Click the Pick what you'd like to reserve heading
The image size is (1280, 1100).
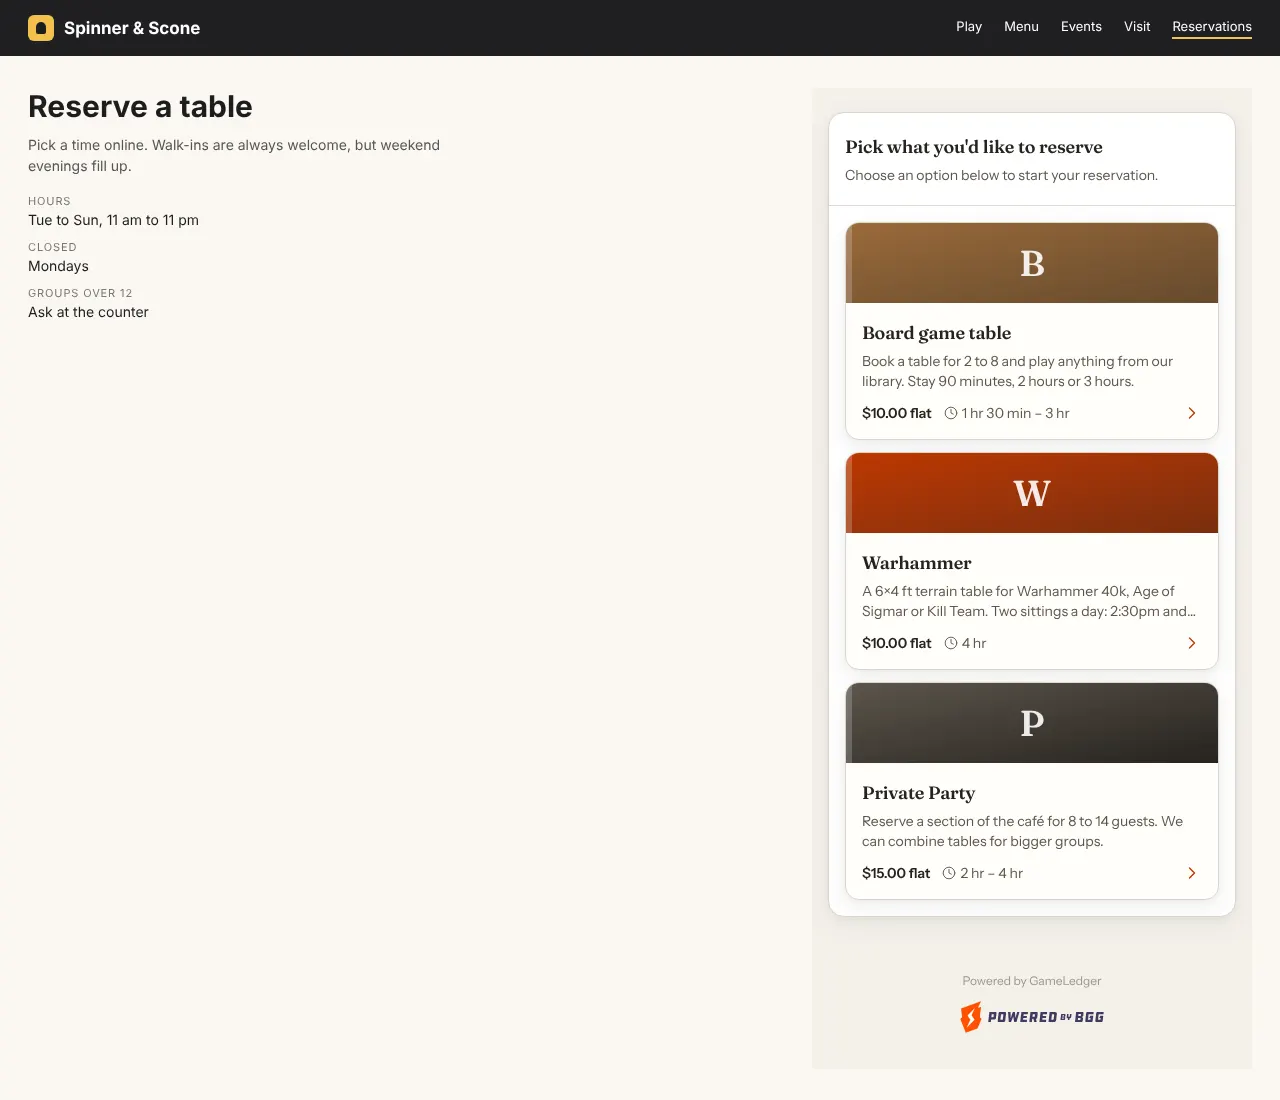tap(974, 147)
